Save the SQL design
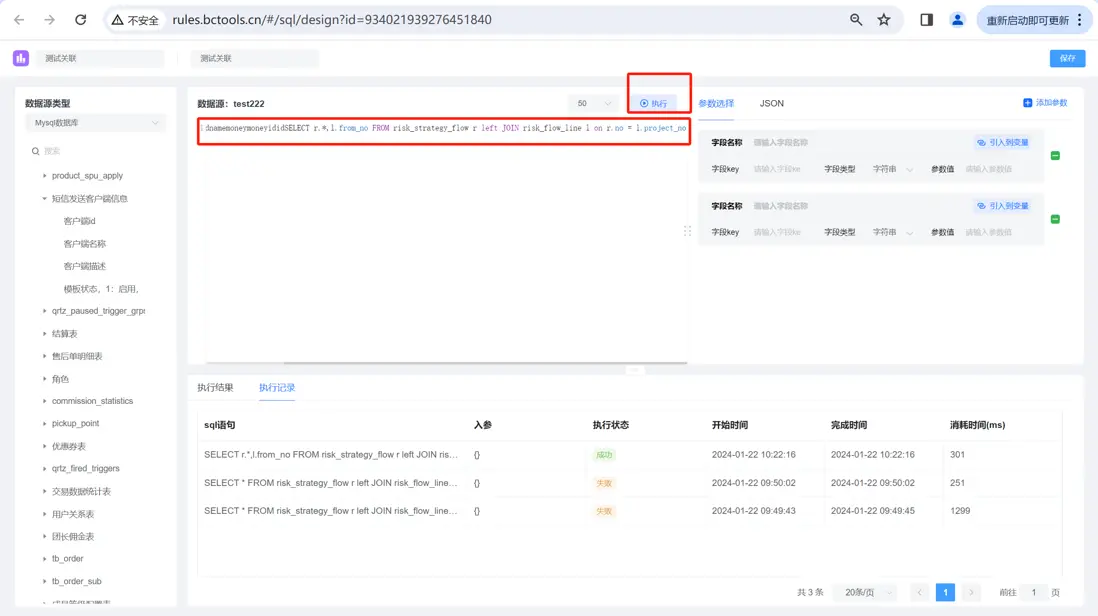The height and width of the screenshot is (616, 1098). [x=1067, y=58]
